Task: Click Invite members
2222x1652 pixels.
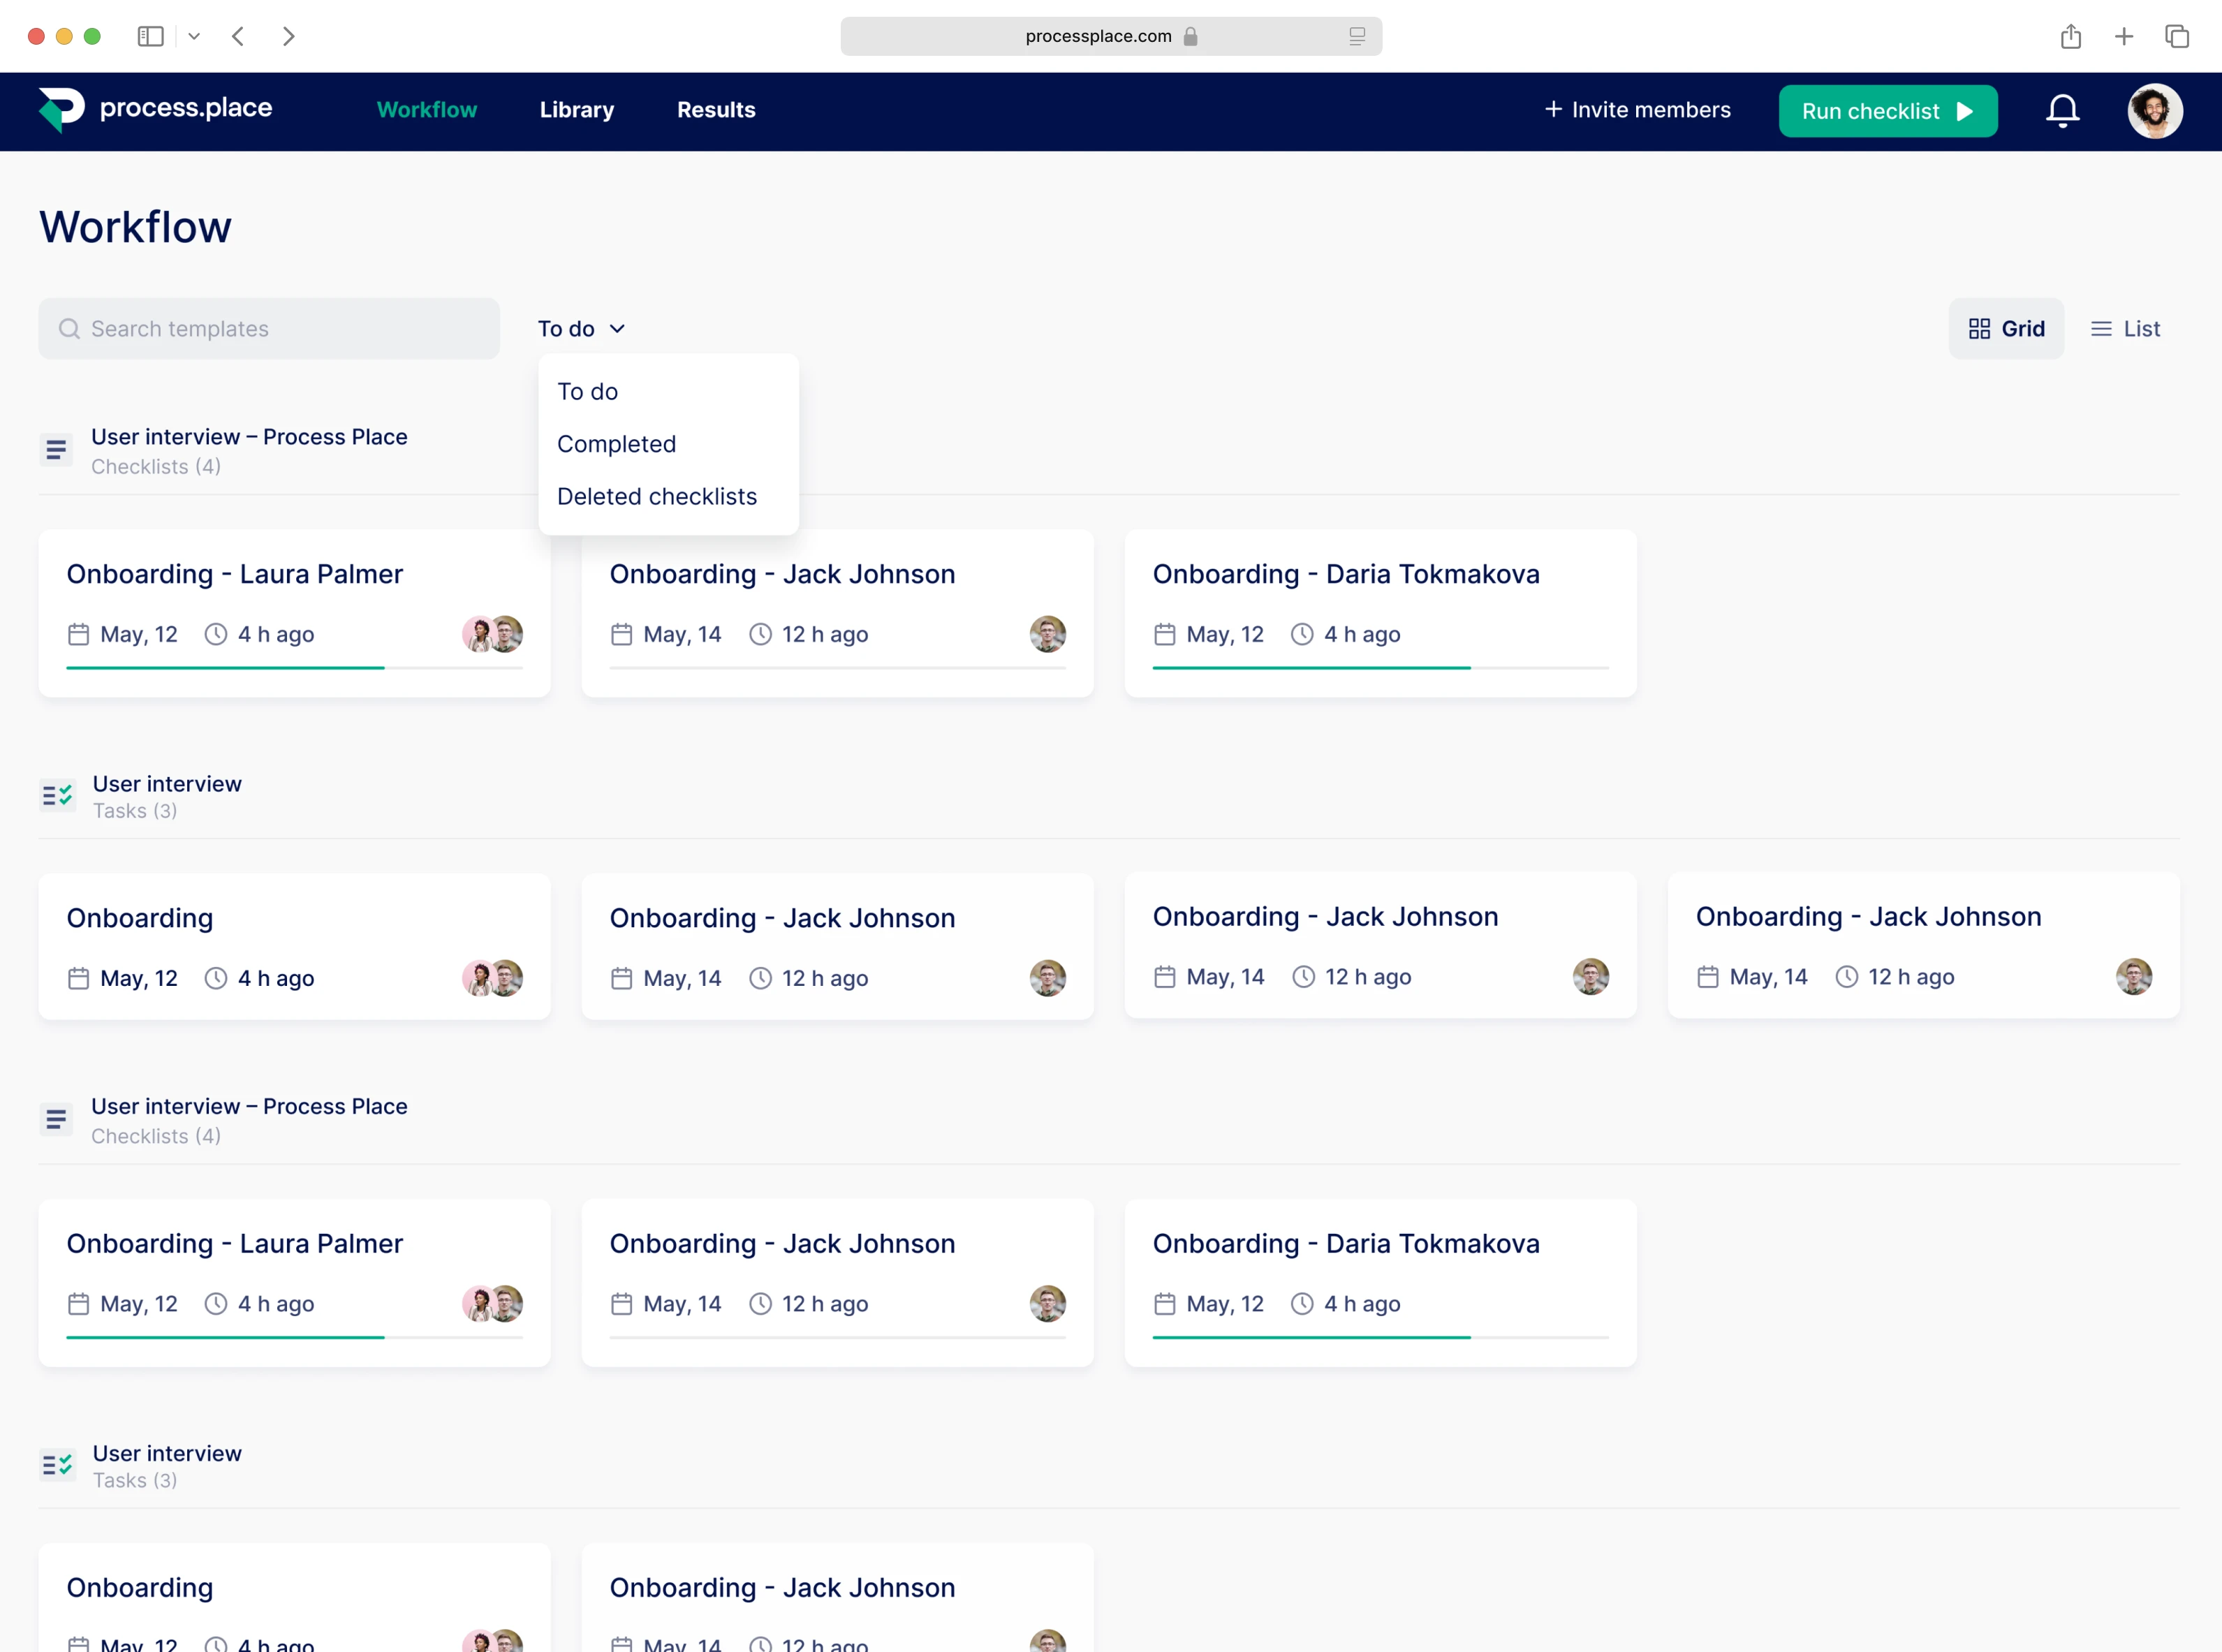Action: 1637,110
